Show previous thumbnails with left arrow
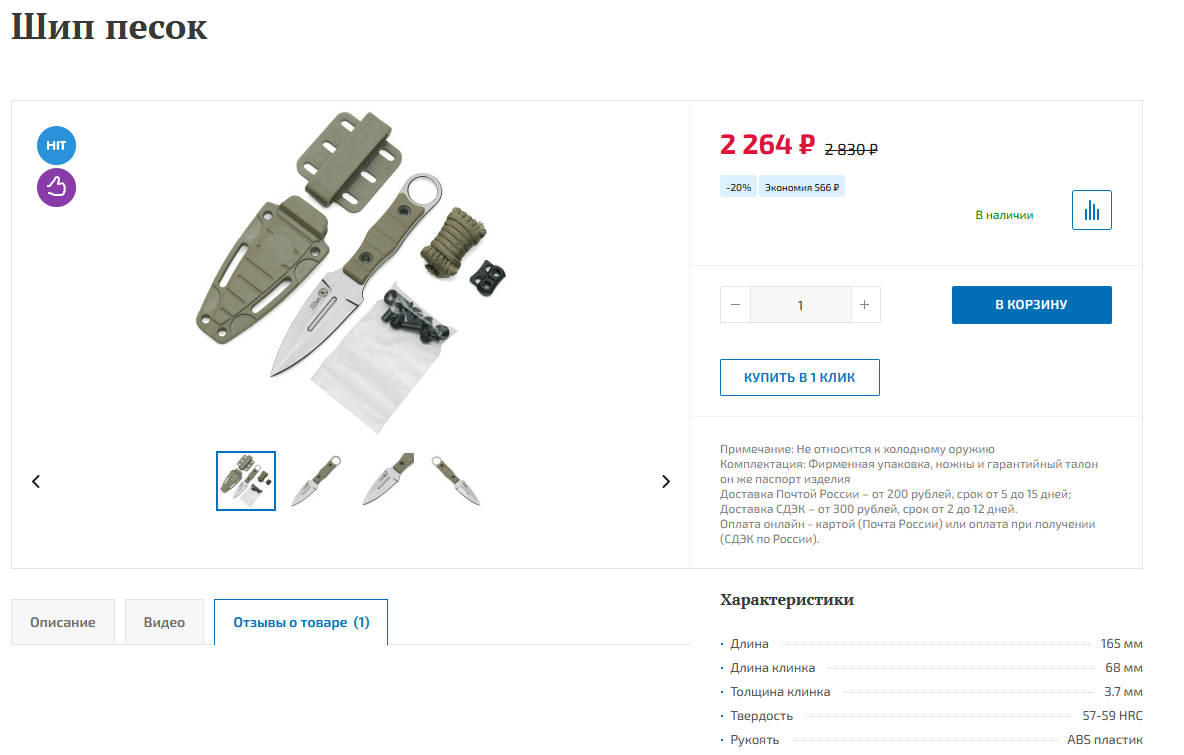 click(35, 482)
